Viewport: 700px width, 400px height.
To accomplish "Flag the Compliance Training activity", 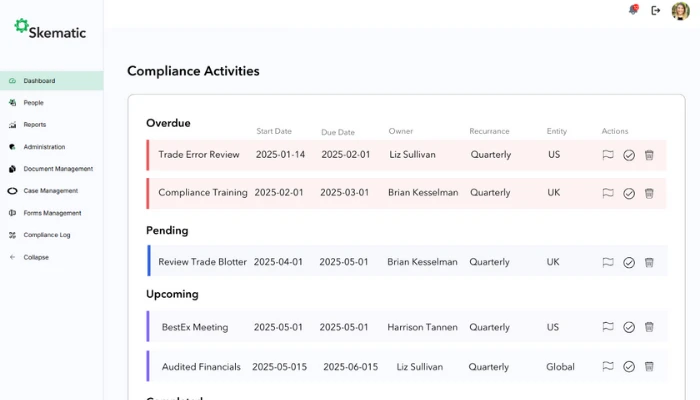I will 608,193.
